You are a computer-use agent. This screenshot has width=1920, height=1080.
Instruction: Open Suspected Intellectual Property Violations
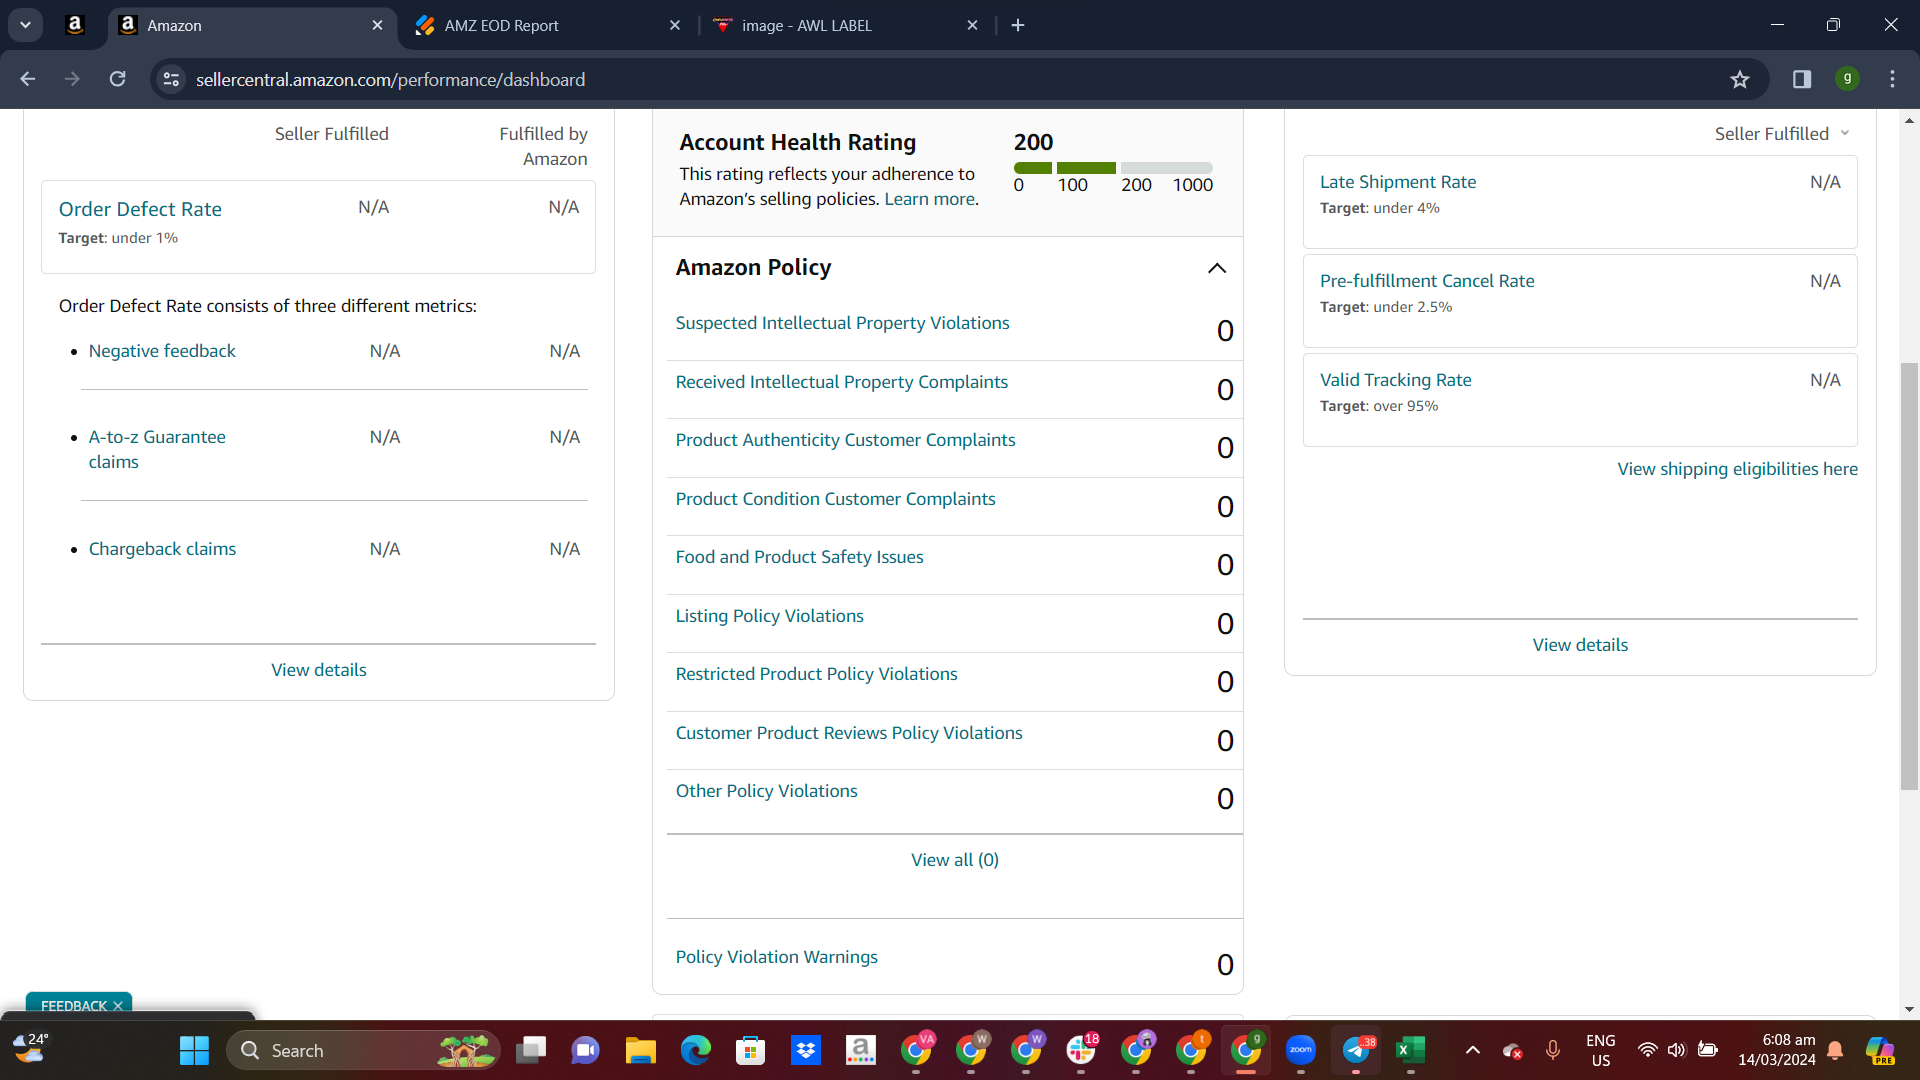[842, 323]
